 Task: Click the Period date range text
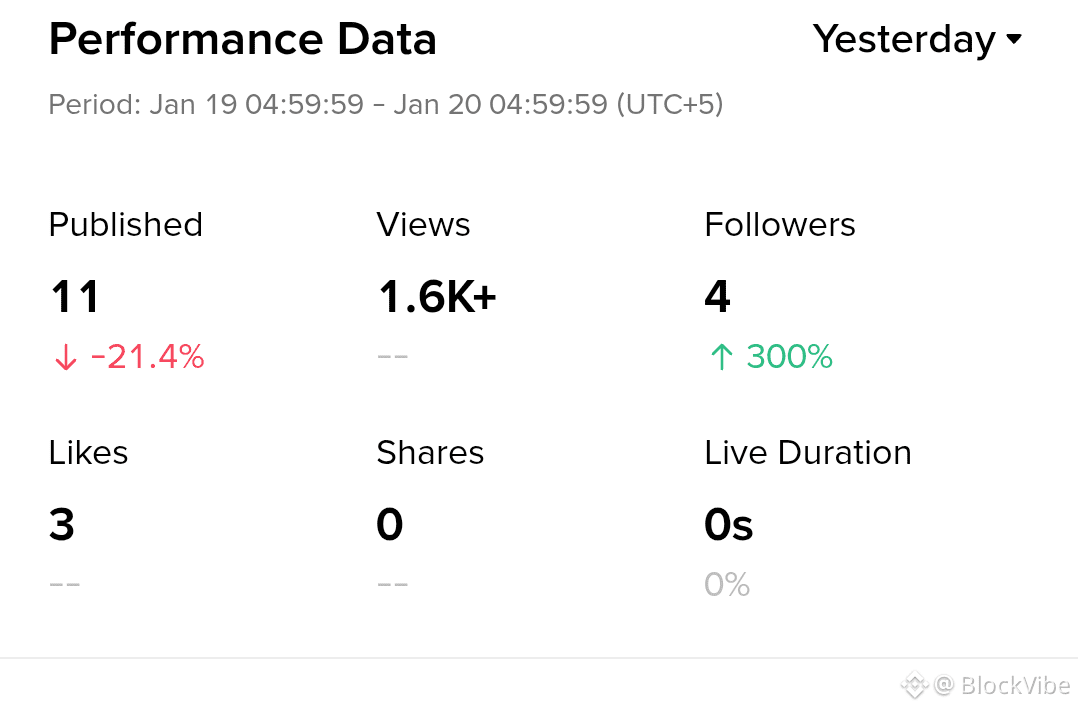tap(385, 104)
